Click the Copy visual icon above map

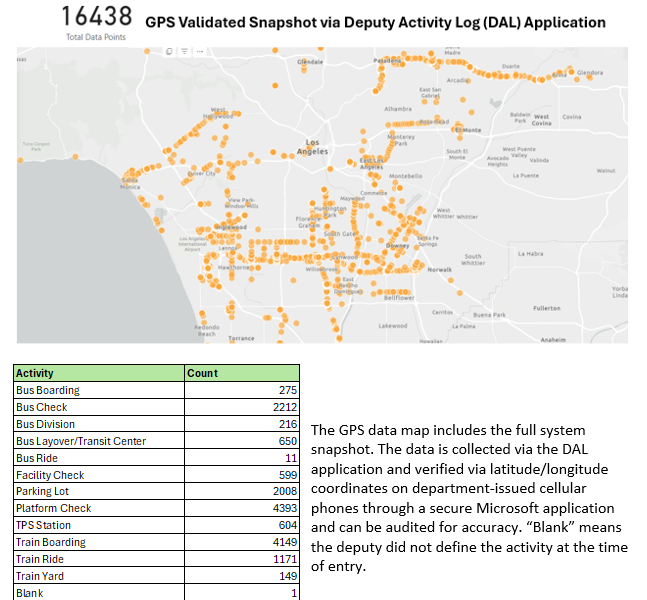pos(169,50)
